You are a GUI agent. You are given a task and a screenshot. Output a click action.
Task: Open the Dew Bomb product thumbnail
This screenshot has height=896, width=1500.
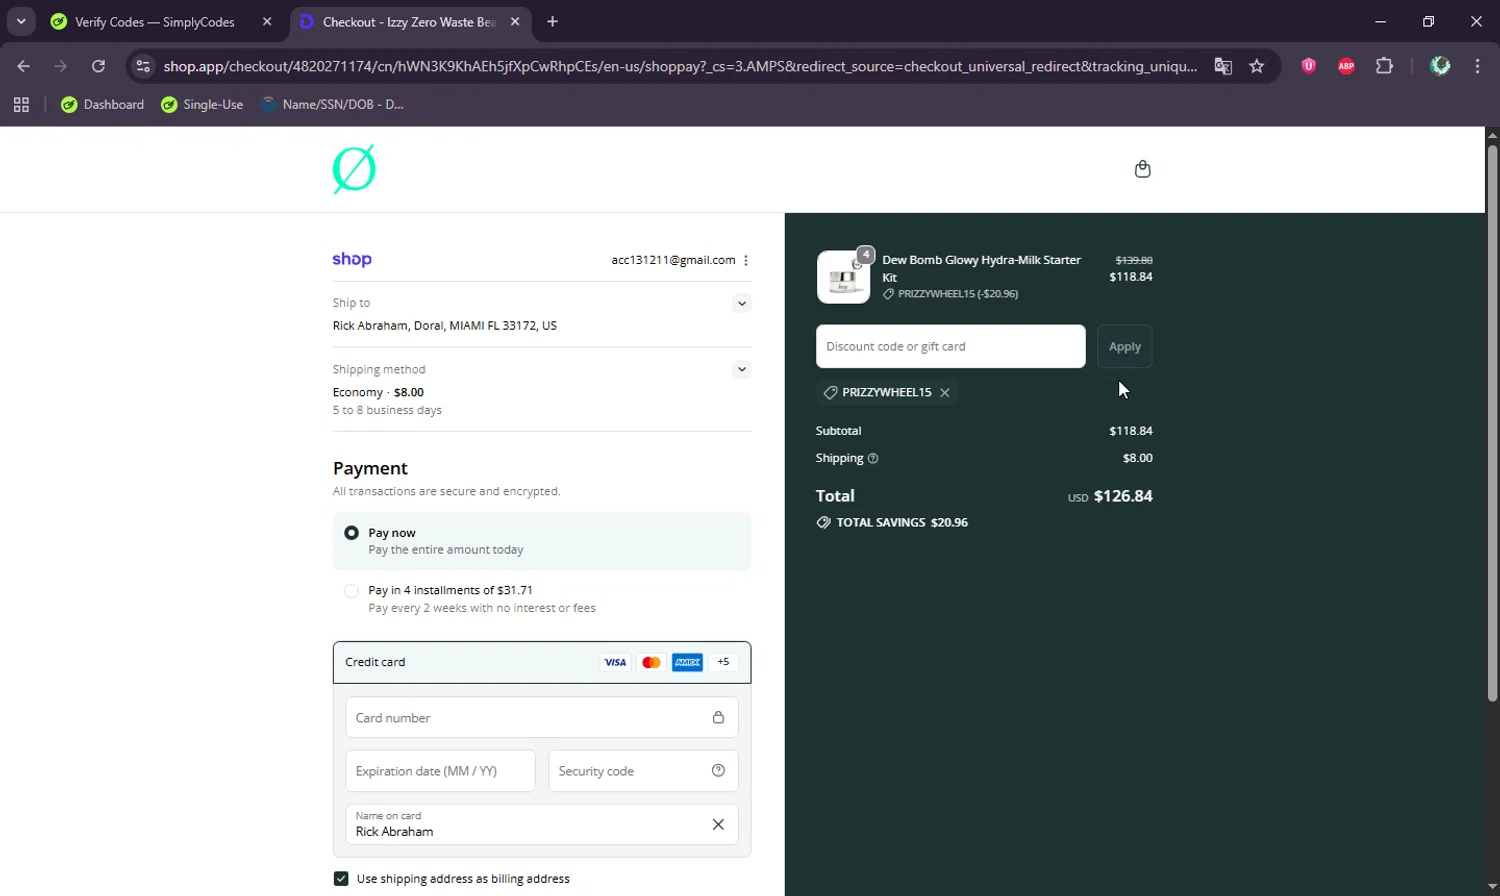point(843,277)
